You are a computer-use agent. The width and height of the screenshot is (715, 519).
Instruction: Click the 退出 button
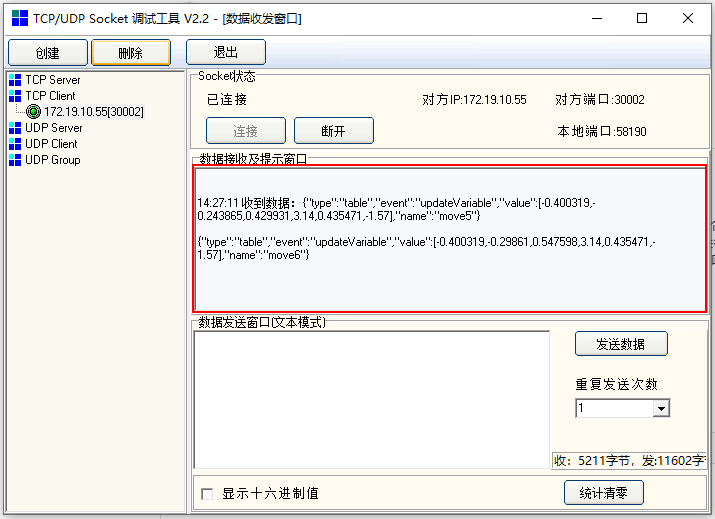coord(226,52)
